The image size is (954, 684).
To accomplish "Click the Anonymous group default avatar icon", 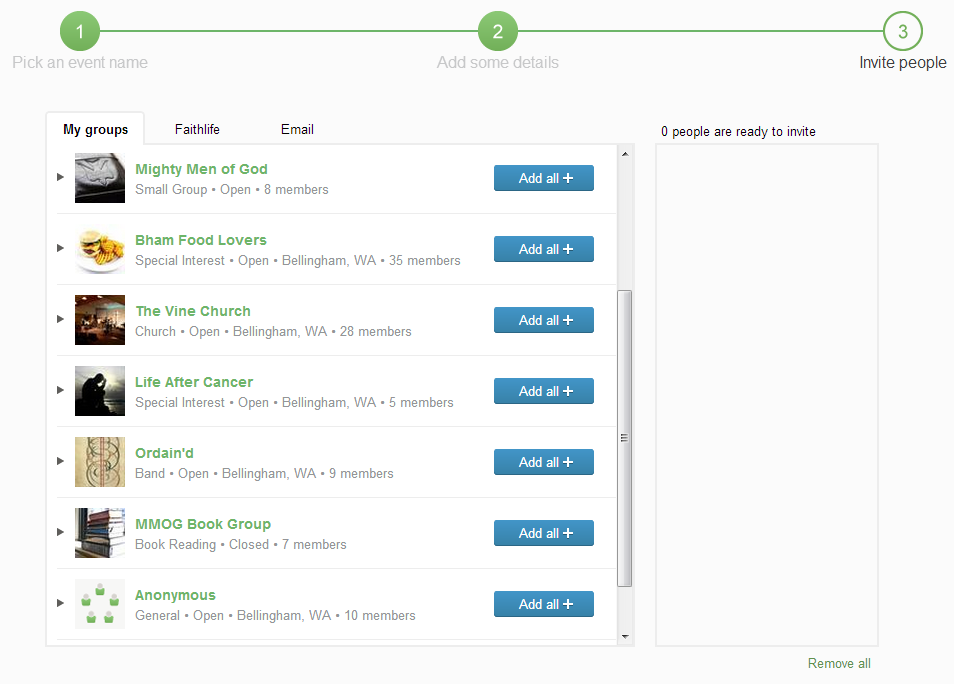I will pyautogui.click(x=100, y=604).
